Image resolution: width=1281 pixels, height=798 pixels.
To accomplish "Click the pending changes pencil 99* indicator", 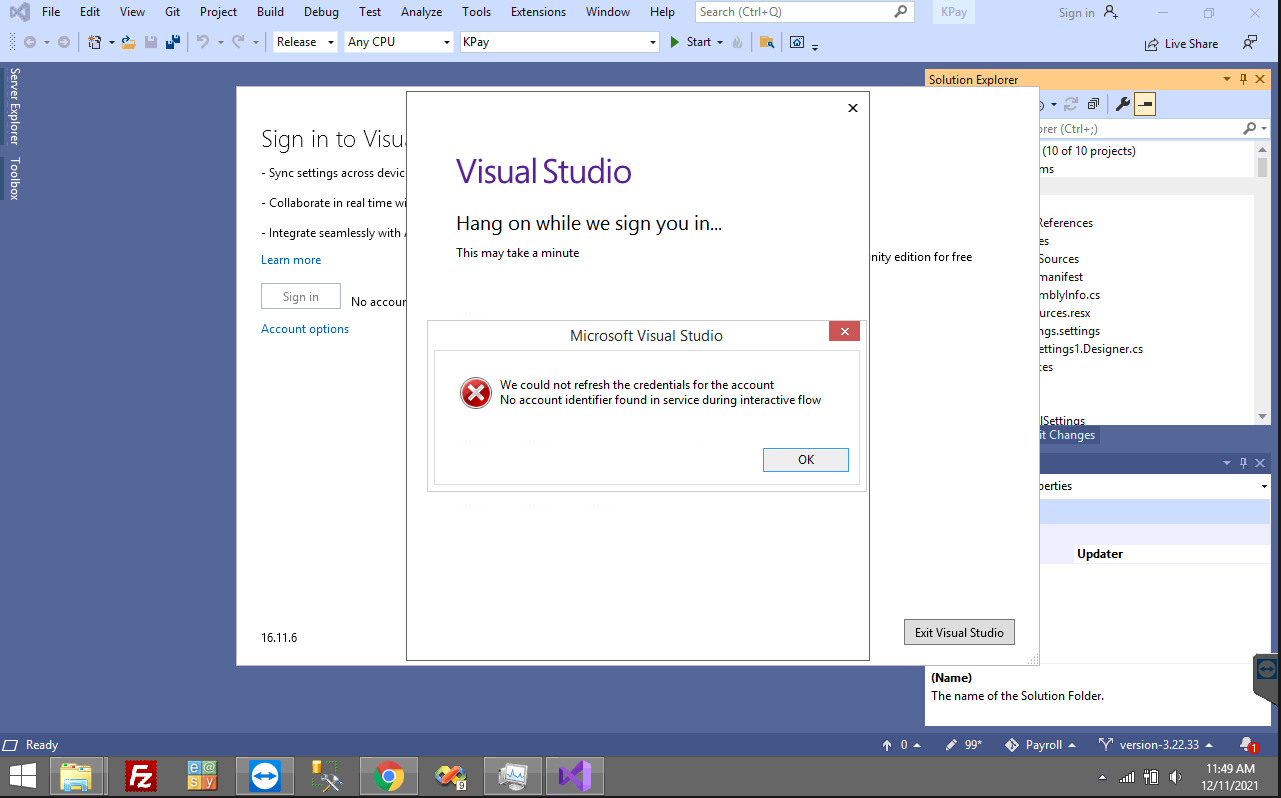I will tap(964, 745).
